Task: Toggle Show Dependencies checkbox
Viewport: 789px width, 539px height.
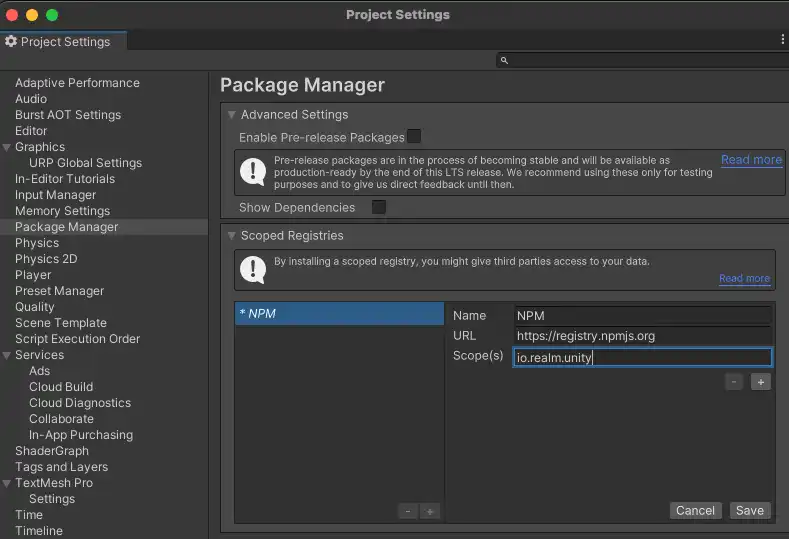Action: tap(379, 207)
